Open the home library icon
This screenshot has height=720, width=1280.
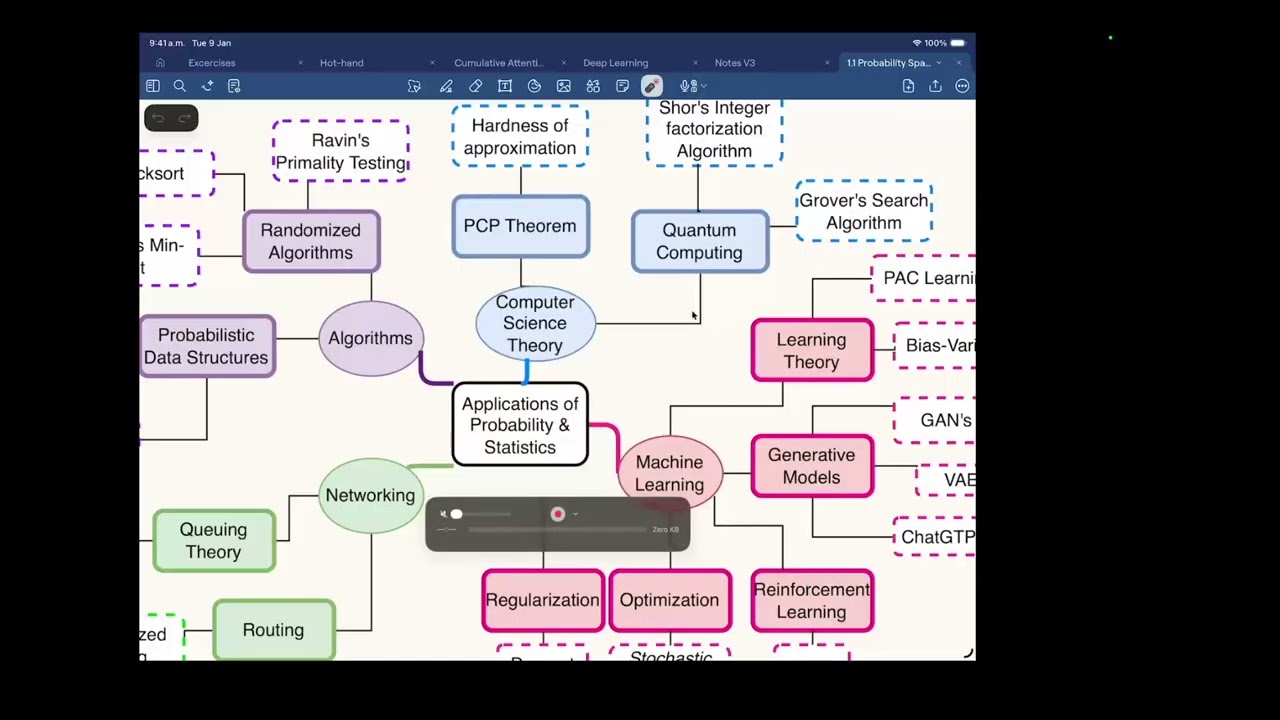pos(160,63)
